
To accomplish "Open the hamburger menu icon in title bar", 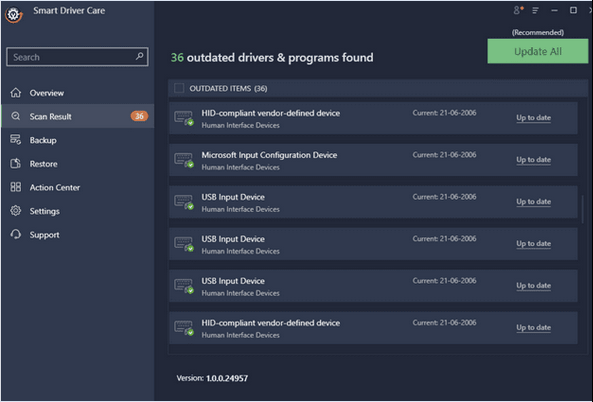I will 535,11.
